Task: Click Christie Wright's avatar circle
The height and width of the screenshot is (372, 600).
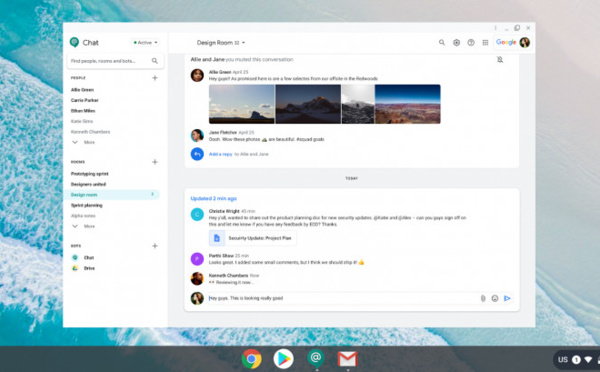Action: [197, 214]
